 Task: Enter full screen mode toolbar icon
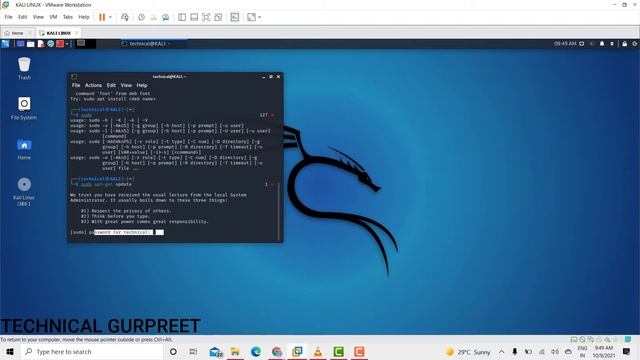(206, 17)
